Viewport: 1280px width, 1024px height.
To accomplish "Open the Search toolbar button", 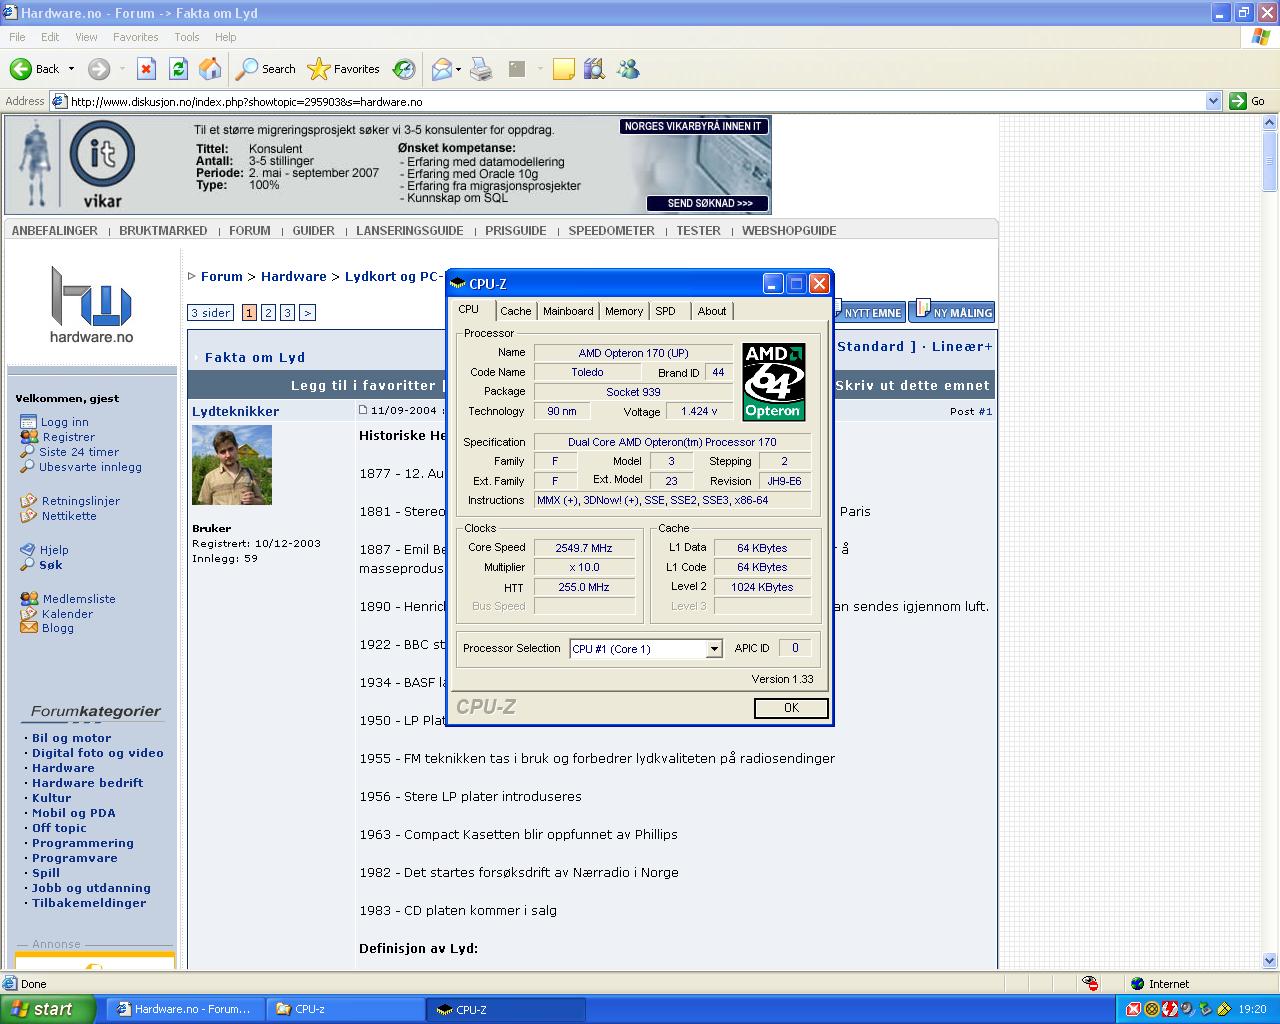I will click(x=266, y=69).
